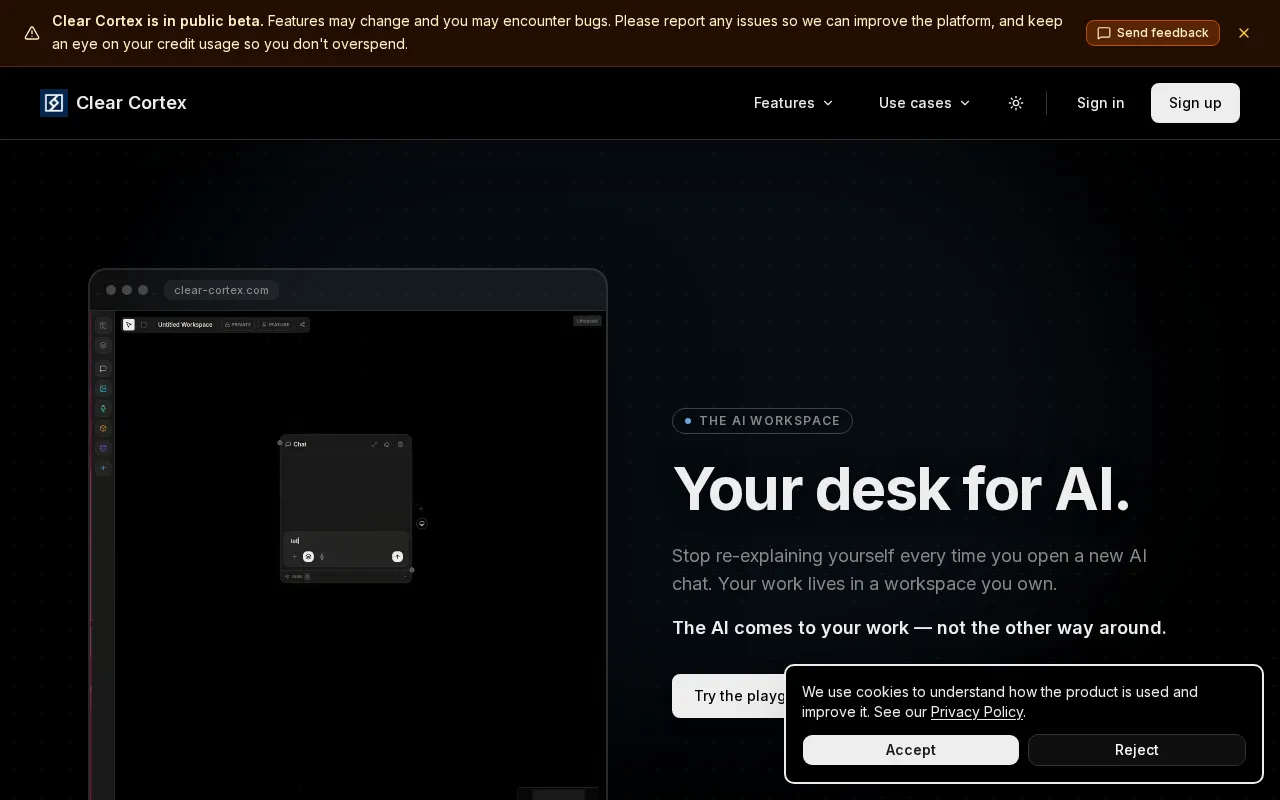
Task: Click the THE AI WORKSPACE badge
Action: [x=762, y=421]
